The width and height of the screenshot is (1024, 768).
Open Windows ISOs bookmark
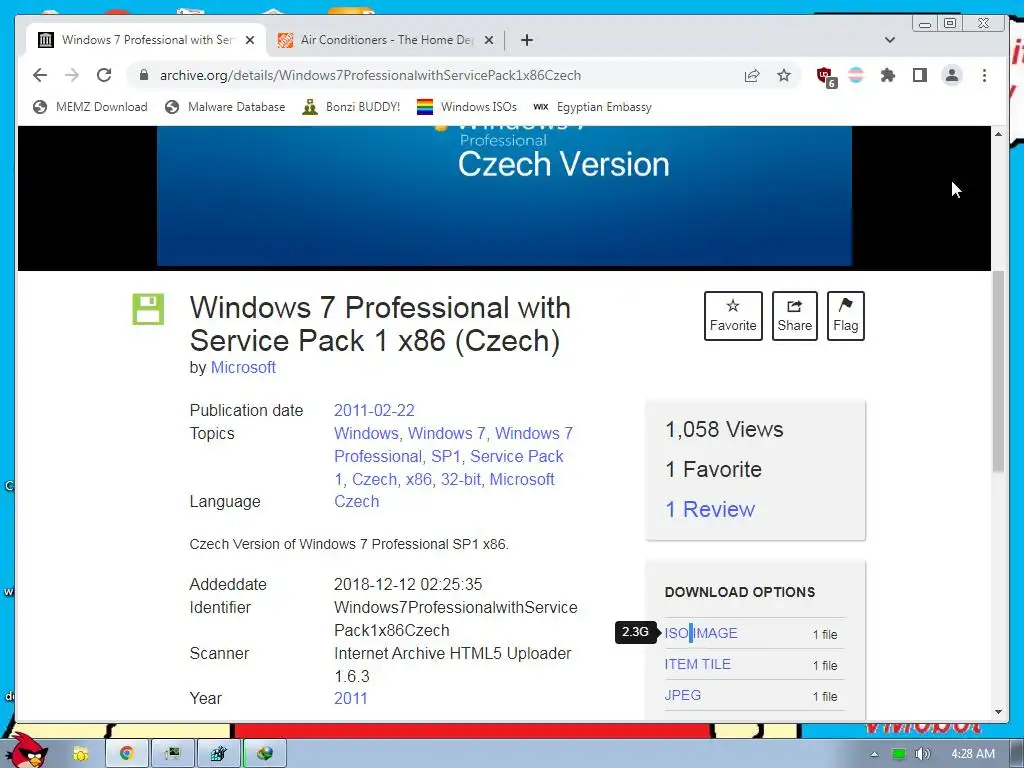[466, 106]
